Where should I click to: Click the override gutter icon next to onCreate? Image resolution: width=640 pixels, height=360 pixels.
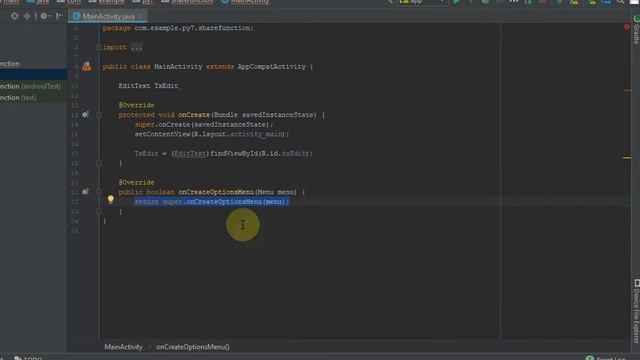click(85, 115)
